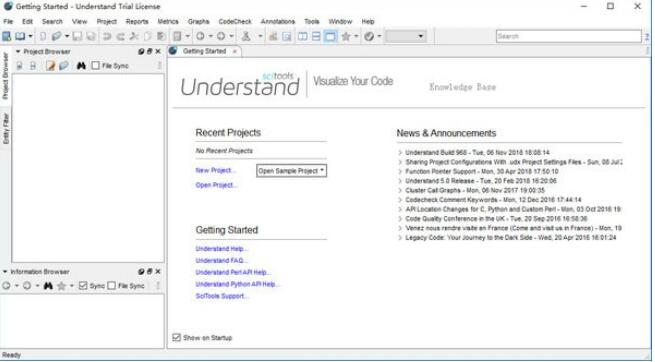655x362 pixels.
Task: Open the dropdown arrow beside the CodeCheck icon
Action: (x=379, y=36)
